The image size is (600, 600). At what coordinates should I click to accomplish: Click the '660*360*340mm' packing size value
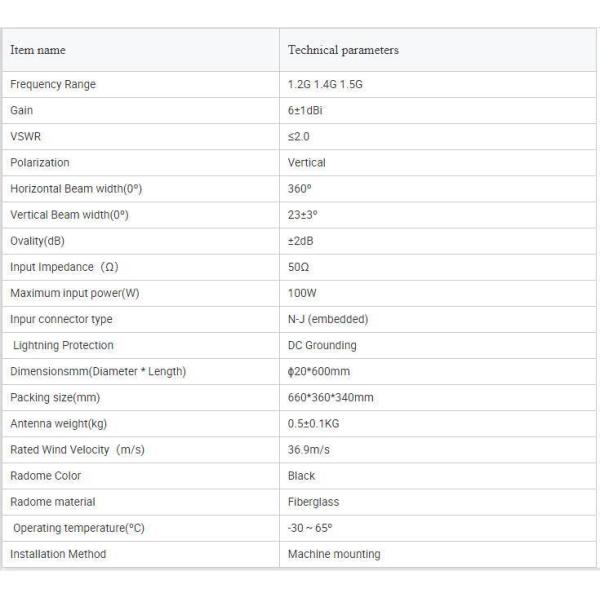(331, 398)
